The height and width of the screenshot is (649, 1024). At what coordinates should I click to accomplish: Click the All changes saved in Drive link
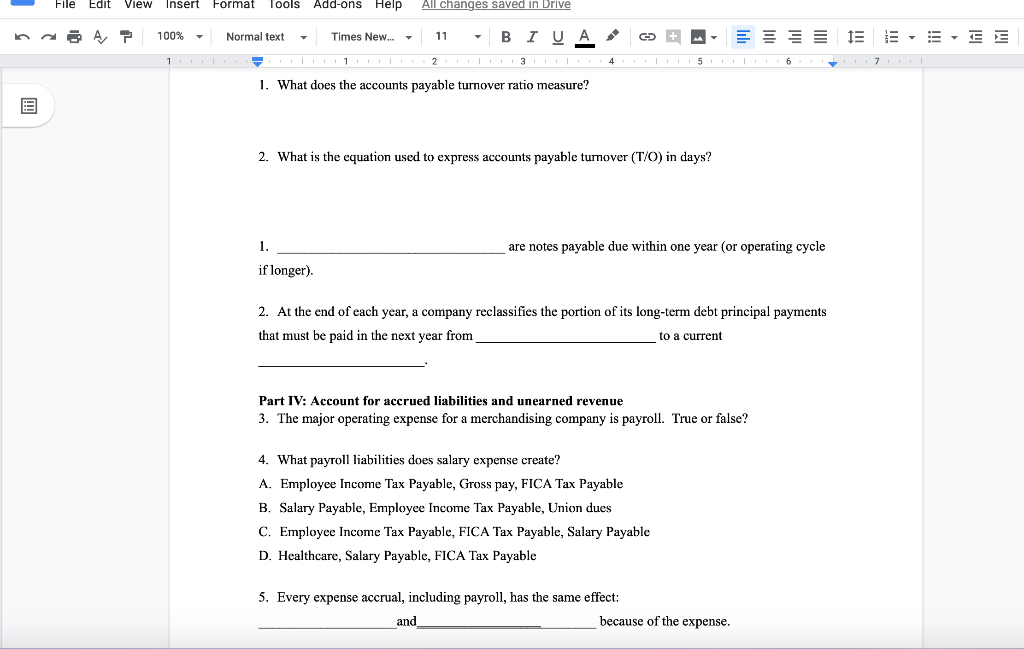494,5
